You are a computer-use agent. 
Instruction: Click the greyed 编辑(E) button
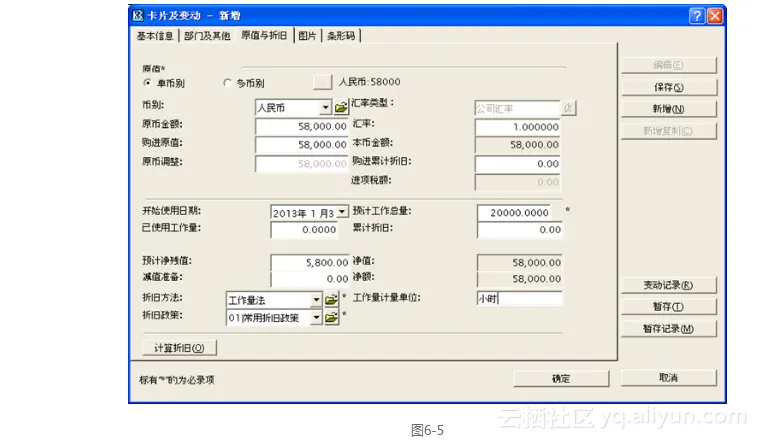(669, 65)
